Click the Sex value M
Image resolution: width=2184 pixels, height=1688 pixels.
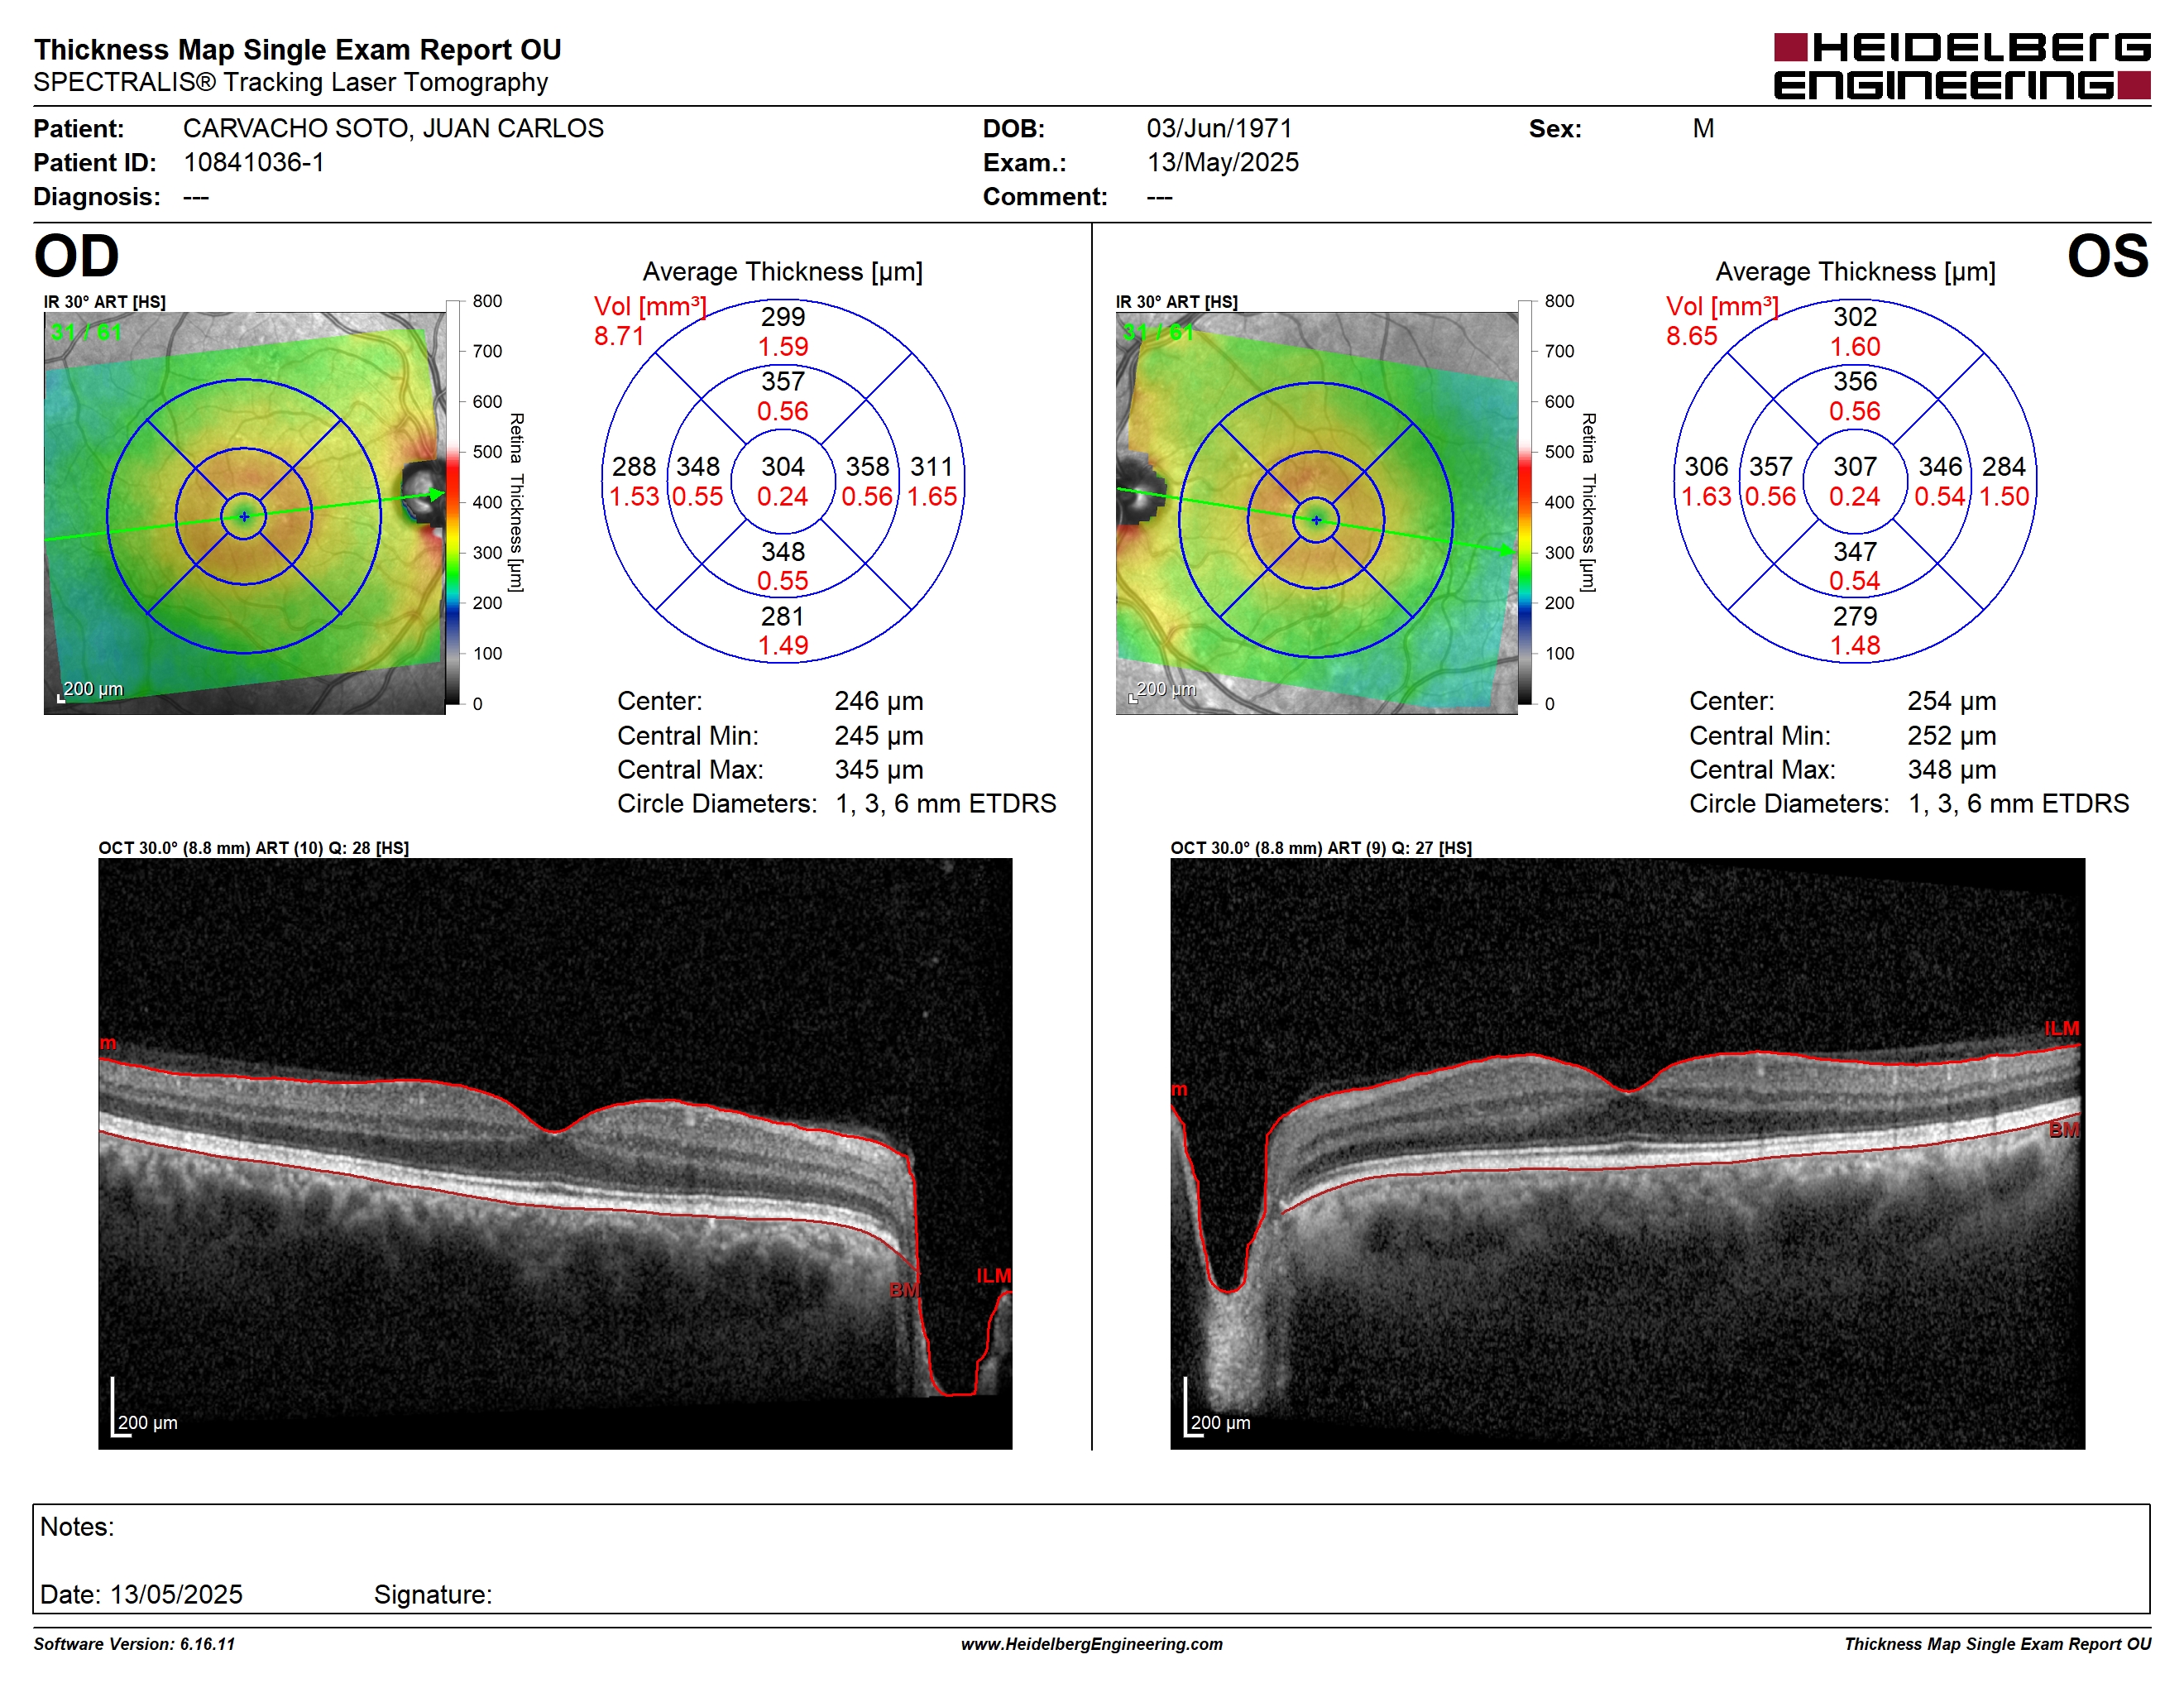coord(1704,129)
